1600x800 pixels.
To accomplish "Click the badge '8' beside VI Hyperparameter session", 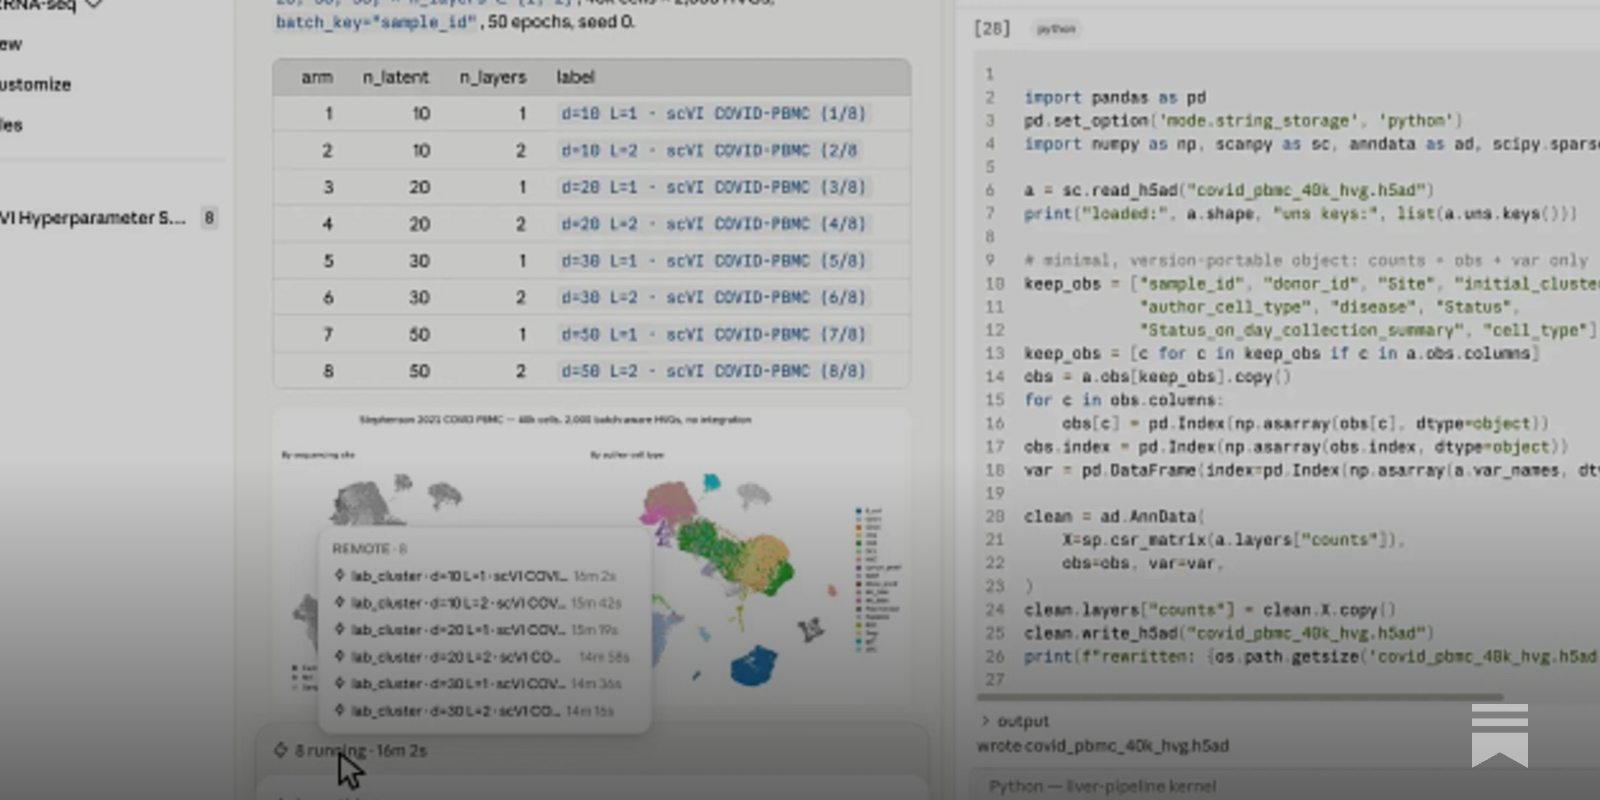I will click(x=209, y=218).
